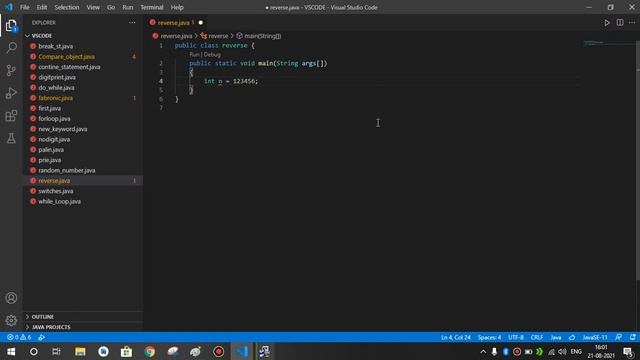Select JavaSE-11 runtime in status bar
This screenshot has width=640, height=360.
(x=595, y=338)
